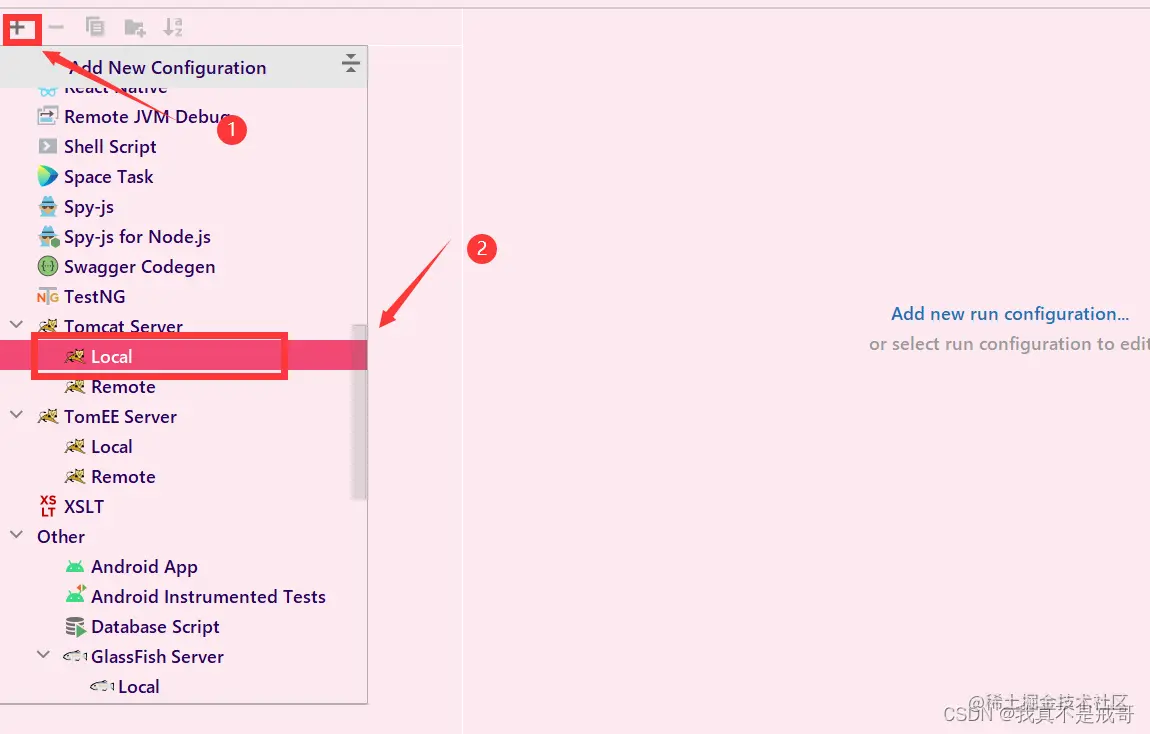Click the Space Task colored icon
The height and width of the screenshot is (734, 1150).
[x=48, y=176]
